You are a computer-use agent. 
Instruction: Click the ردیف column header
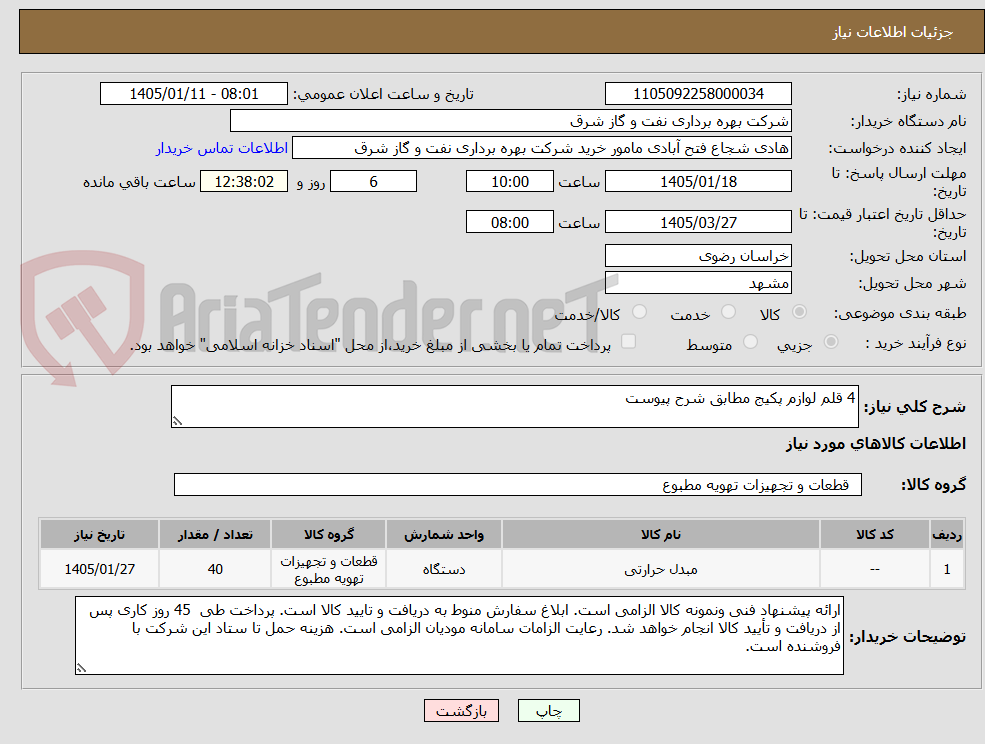point(947,535)
